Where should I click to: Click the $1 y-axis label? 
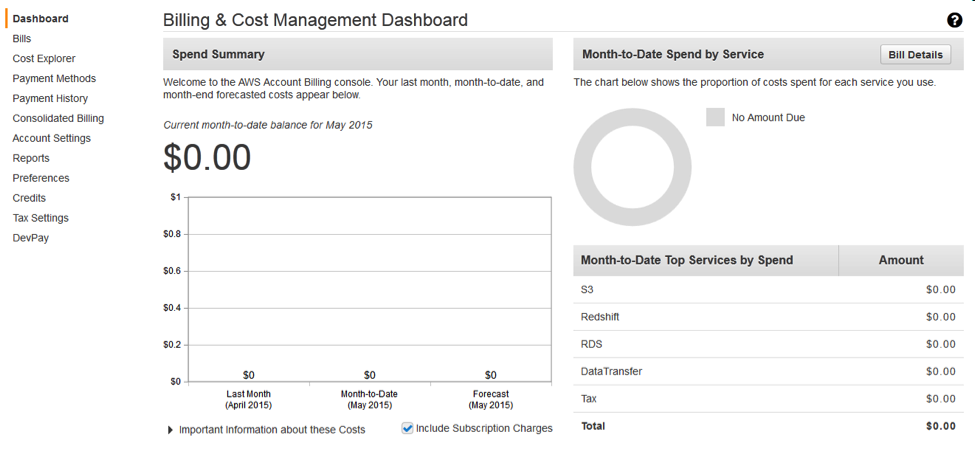pyautogui.click(x=175, y=197)
